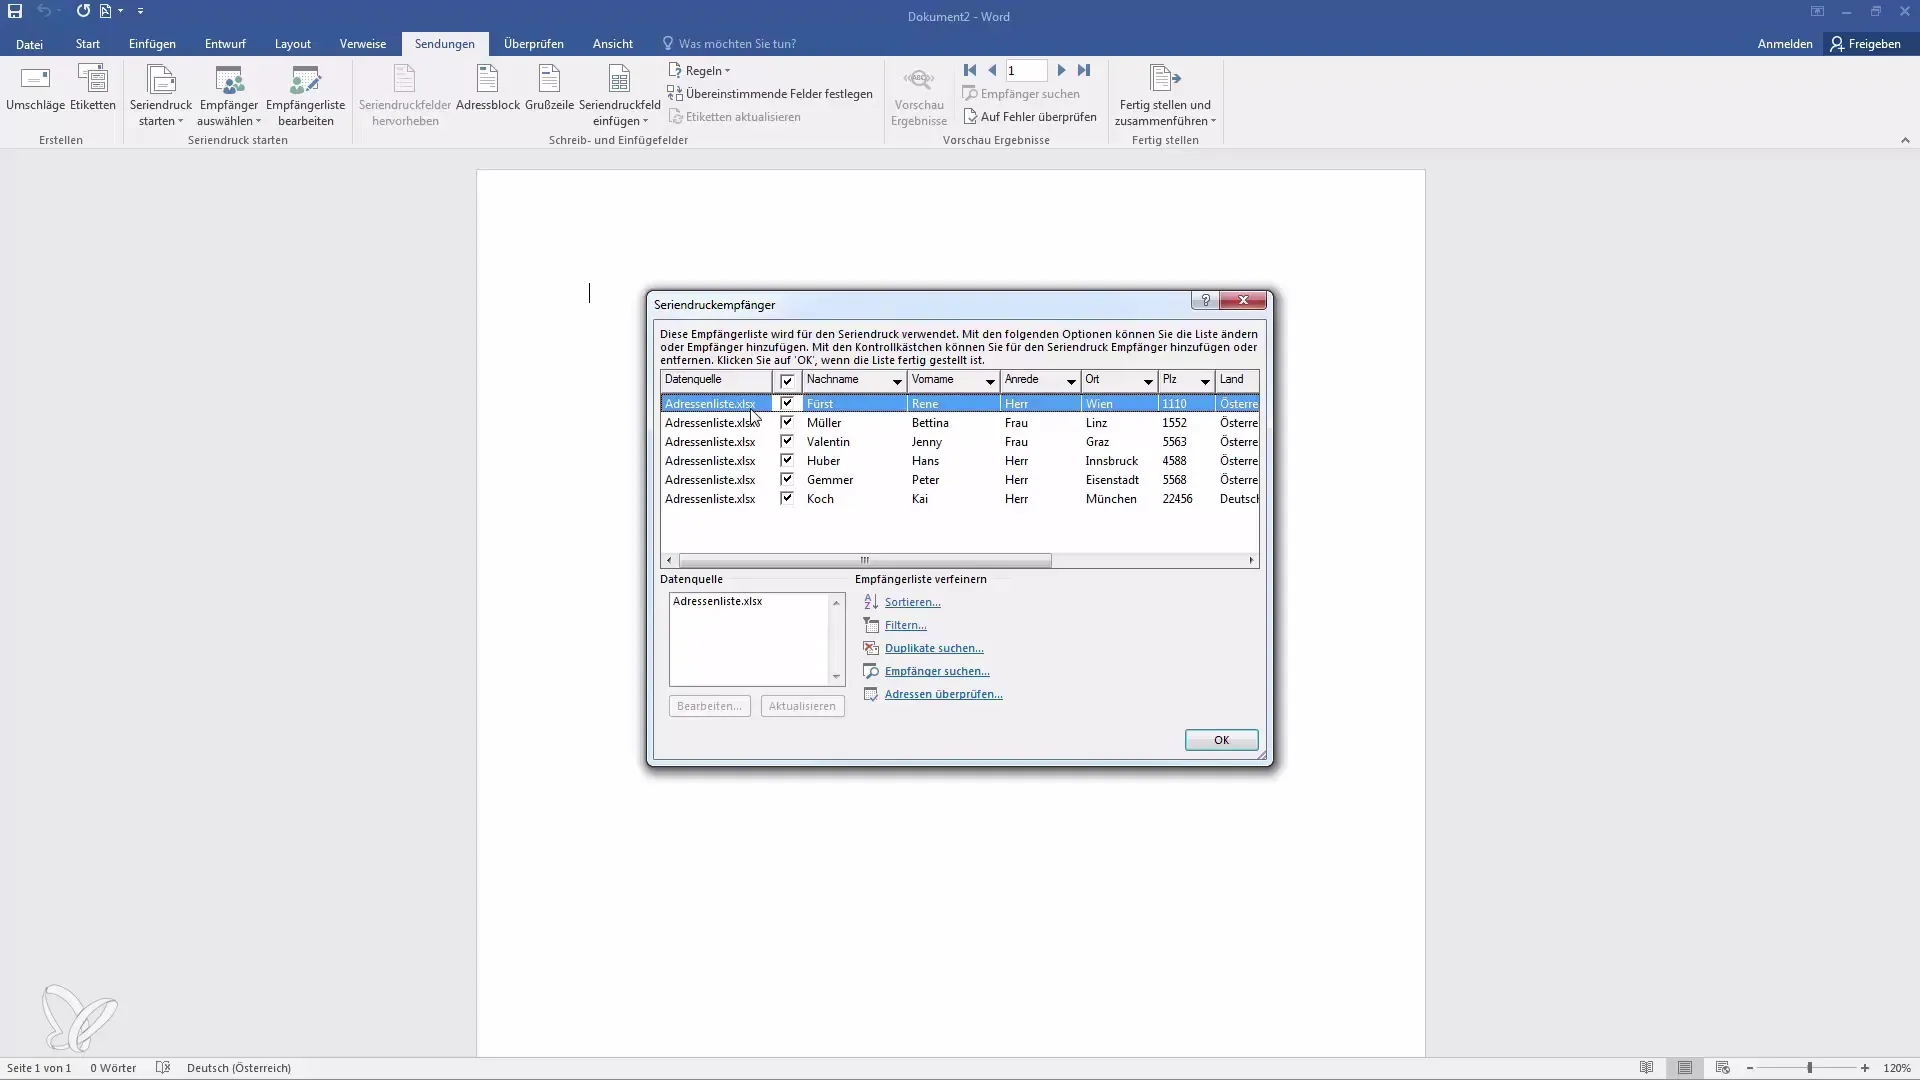Image resolution: width=1920 pixels, height=1080 pixels.
Task: Click the Aktualisieren button
Action: click(802, 705)
